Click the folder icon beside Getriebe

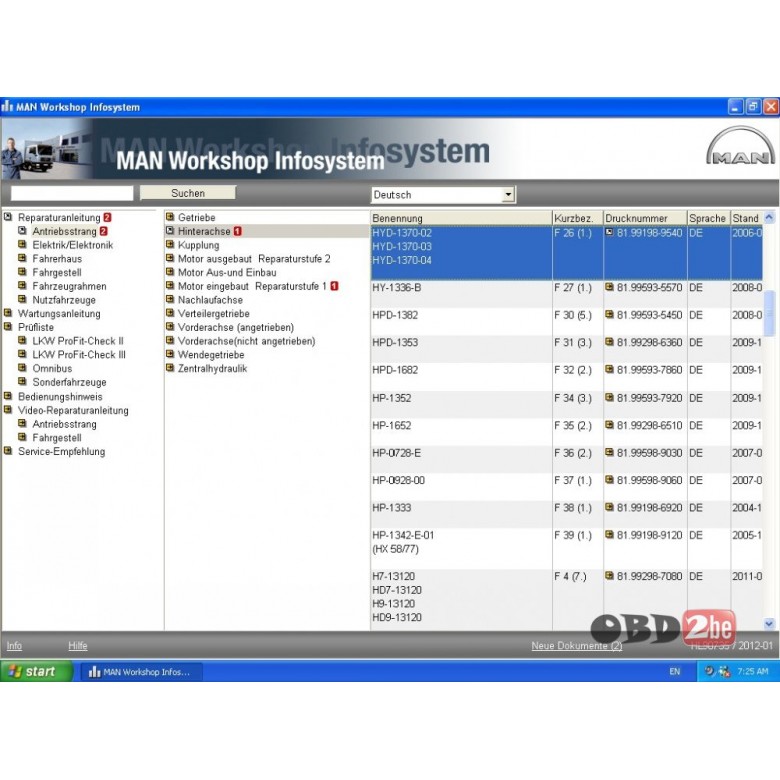(x=170, y=217)
